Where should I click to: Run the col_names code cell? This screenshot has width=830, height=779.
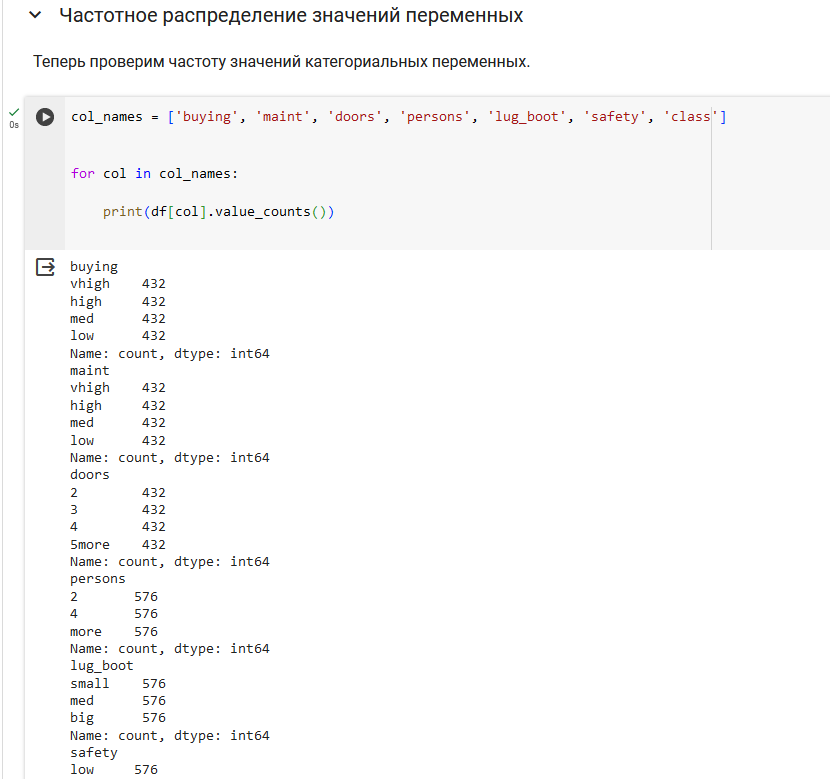pyautogui.click(x=45, y=116)
